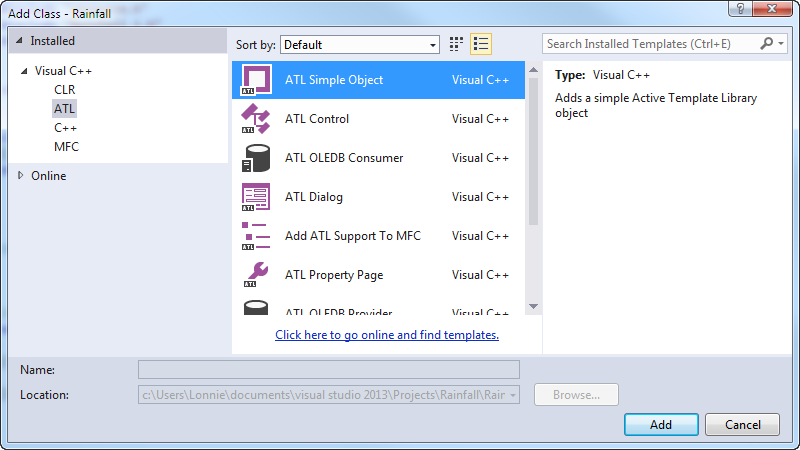Select the ATL Simple Object row text
Viewport: 800px width, 450px height.
tap(334, 80)
